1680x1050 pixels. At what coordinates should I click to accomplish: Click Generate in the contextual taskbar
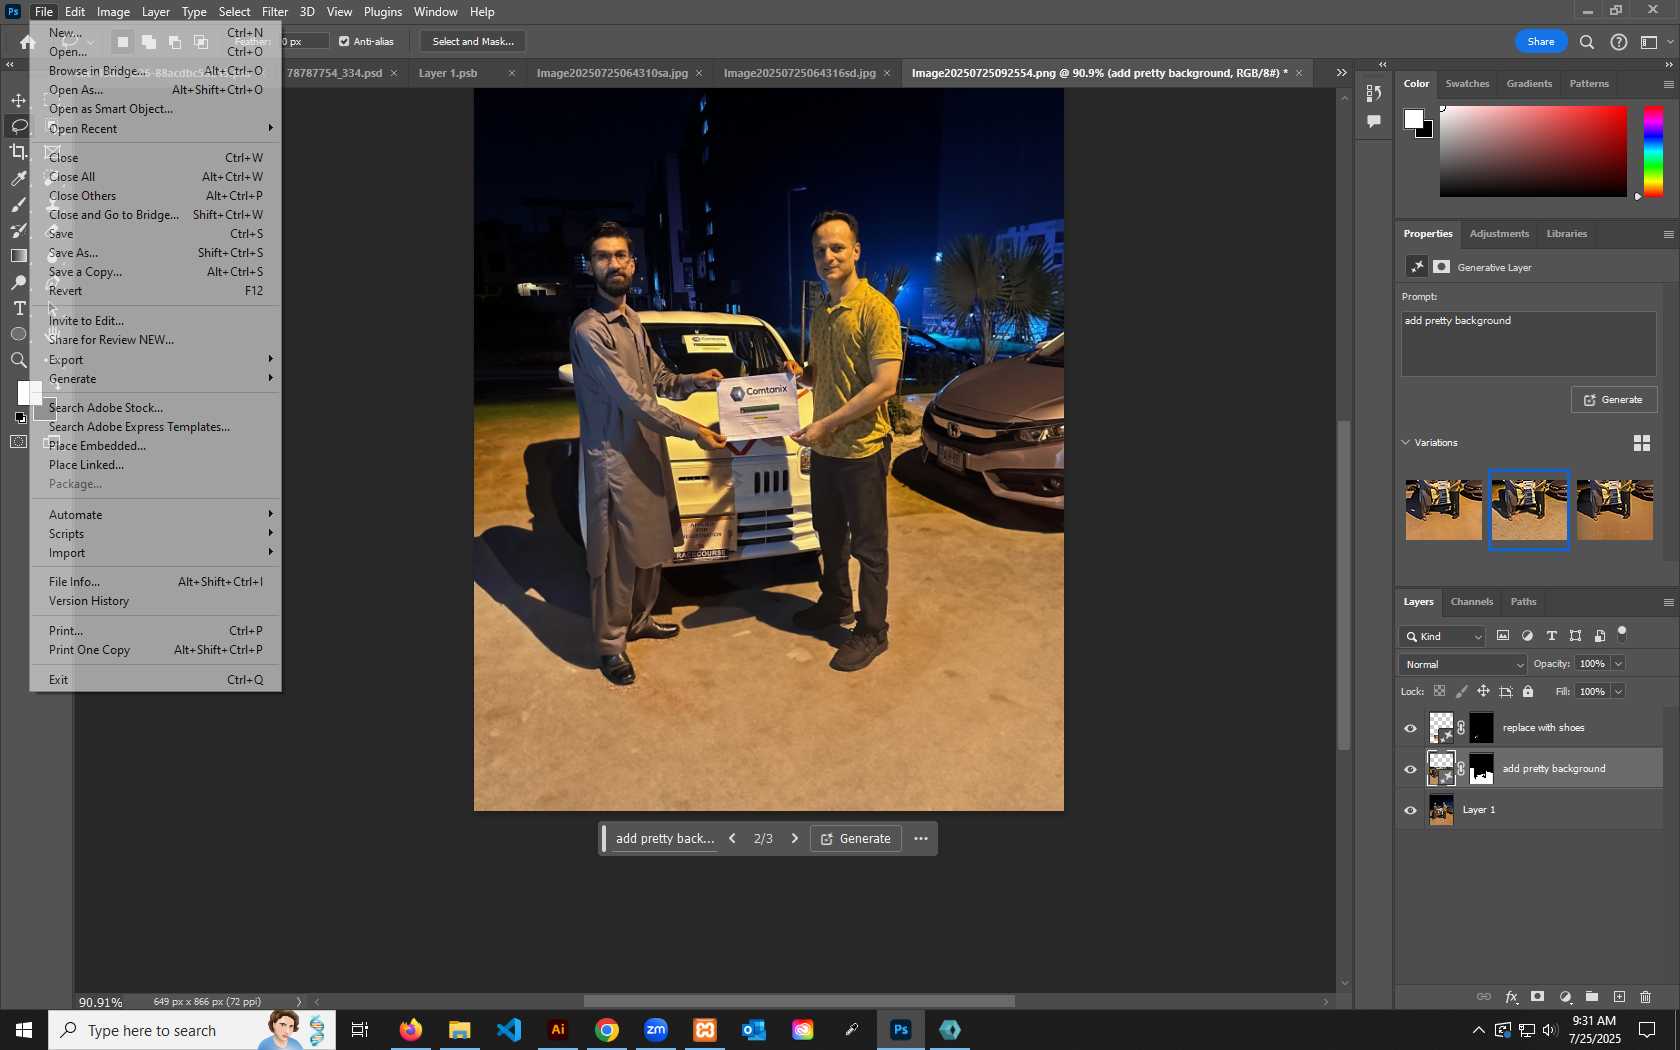pyautogui.click(x=856, y=839)
